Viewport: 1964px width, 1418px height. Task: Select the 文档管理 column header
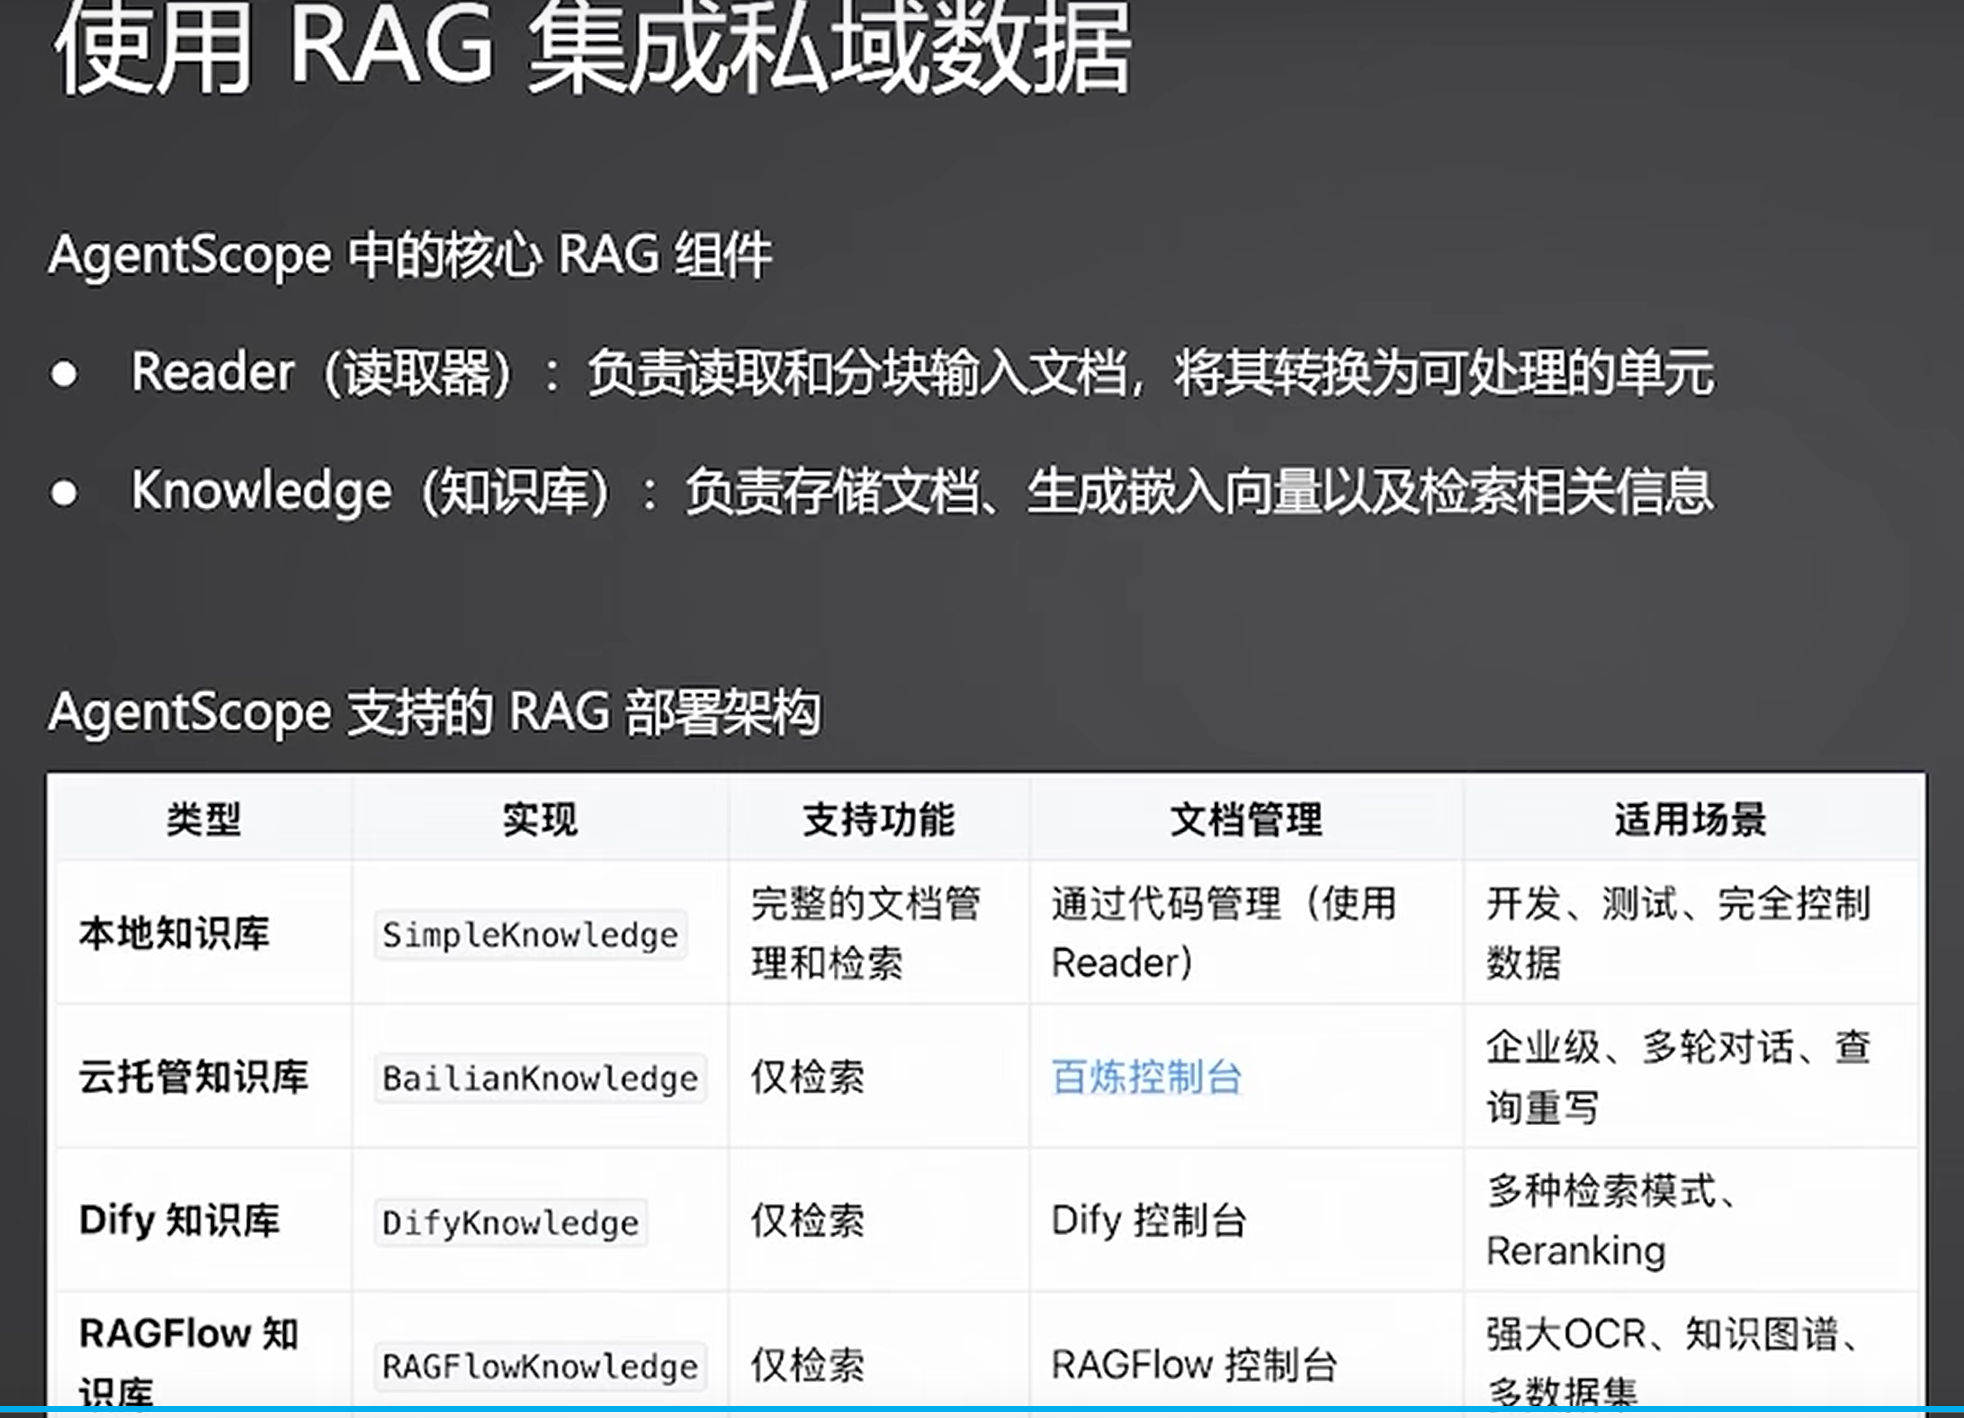pyautogui.click(x=1247, y=819)
